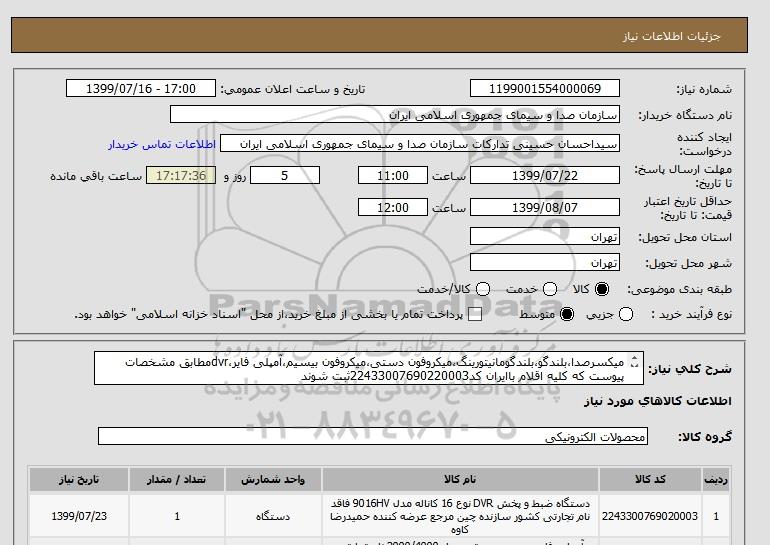Screen dimensions: 770x545
Task: Select the کالا radio button
Action: (x=602, y=289)
